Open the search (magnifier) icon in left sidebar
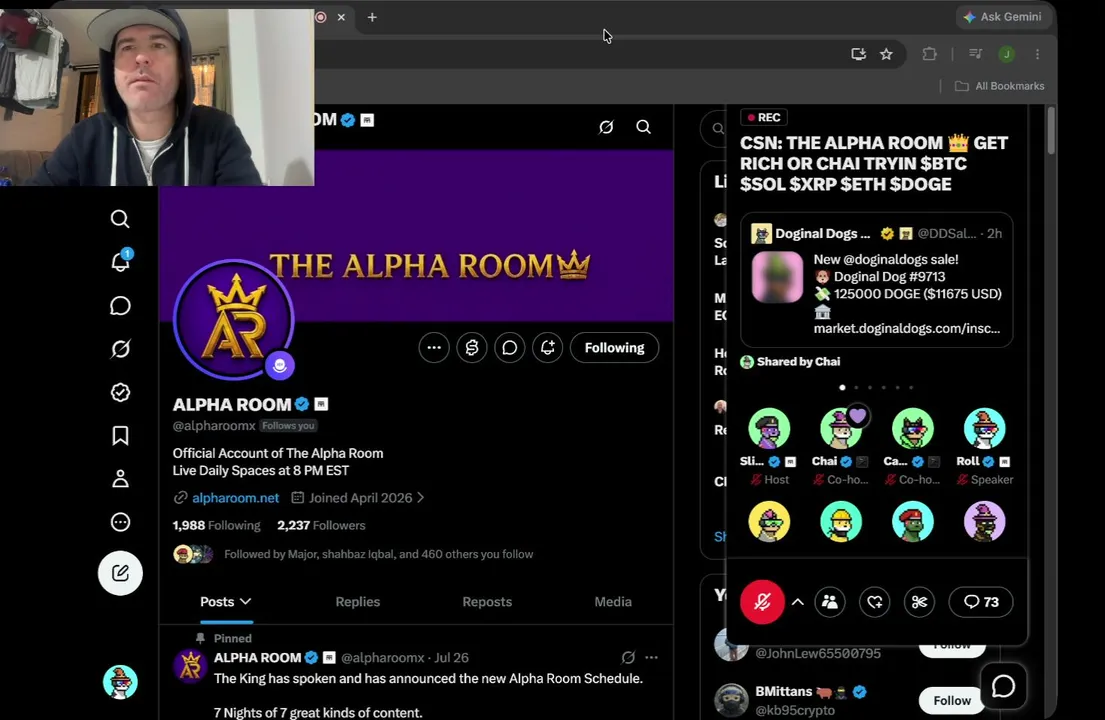The image size is (1105, 720). point(120,219)
